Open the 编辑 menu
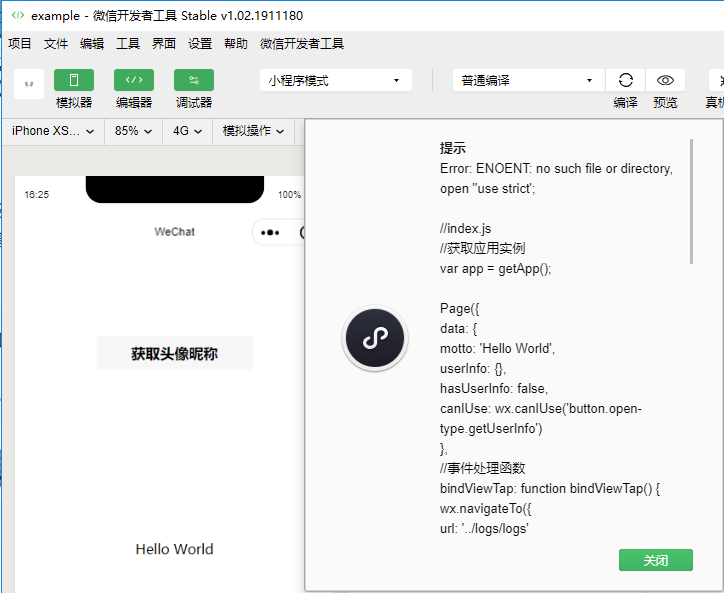This screenshot has width=724, height=593. [92, 43]
